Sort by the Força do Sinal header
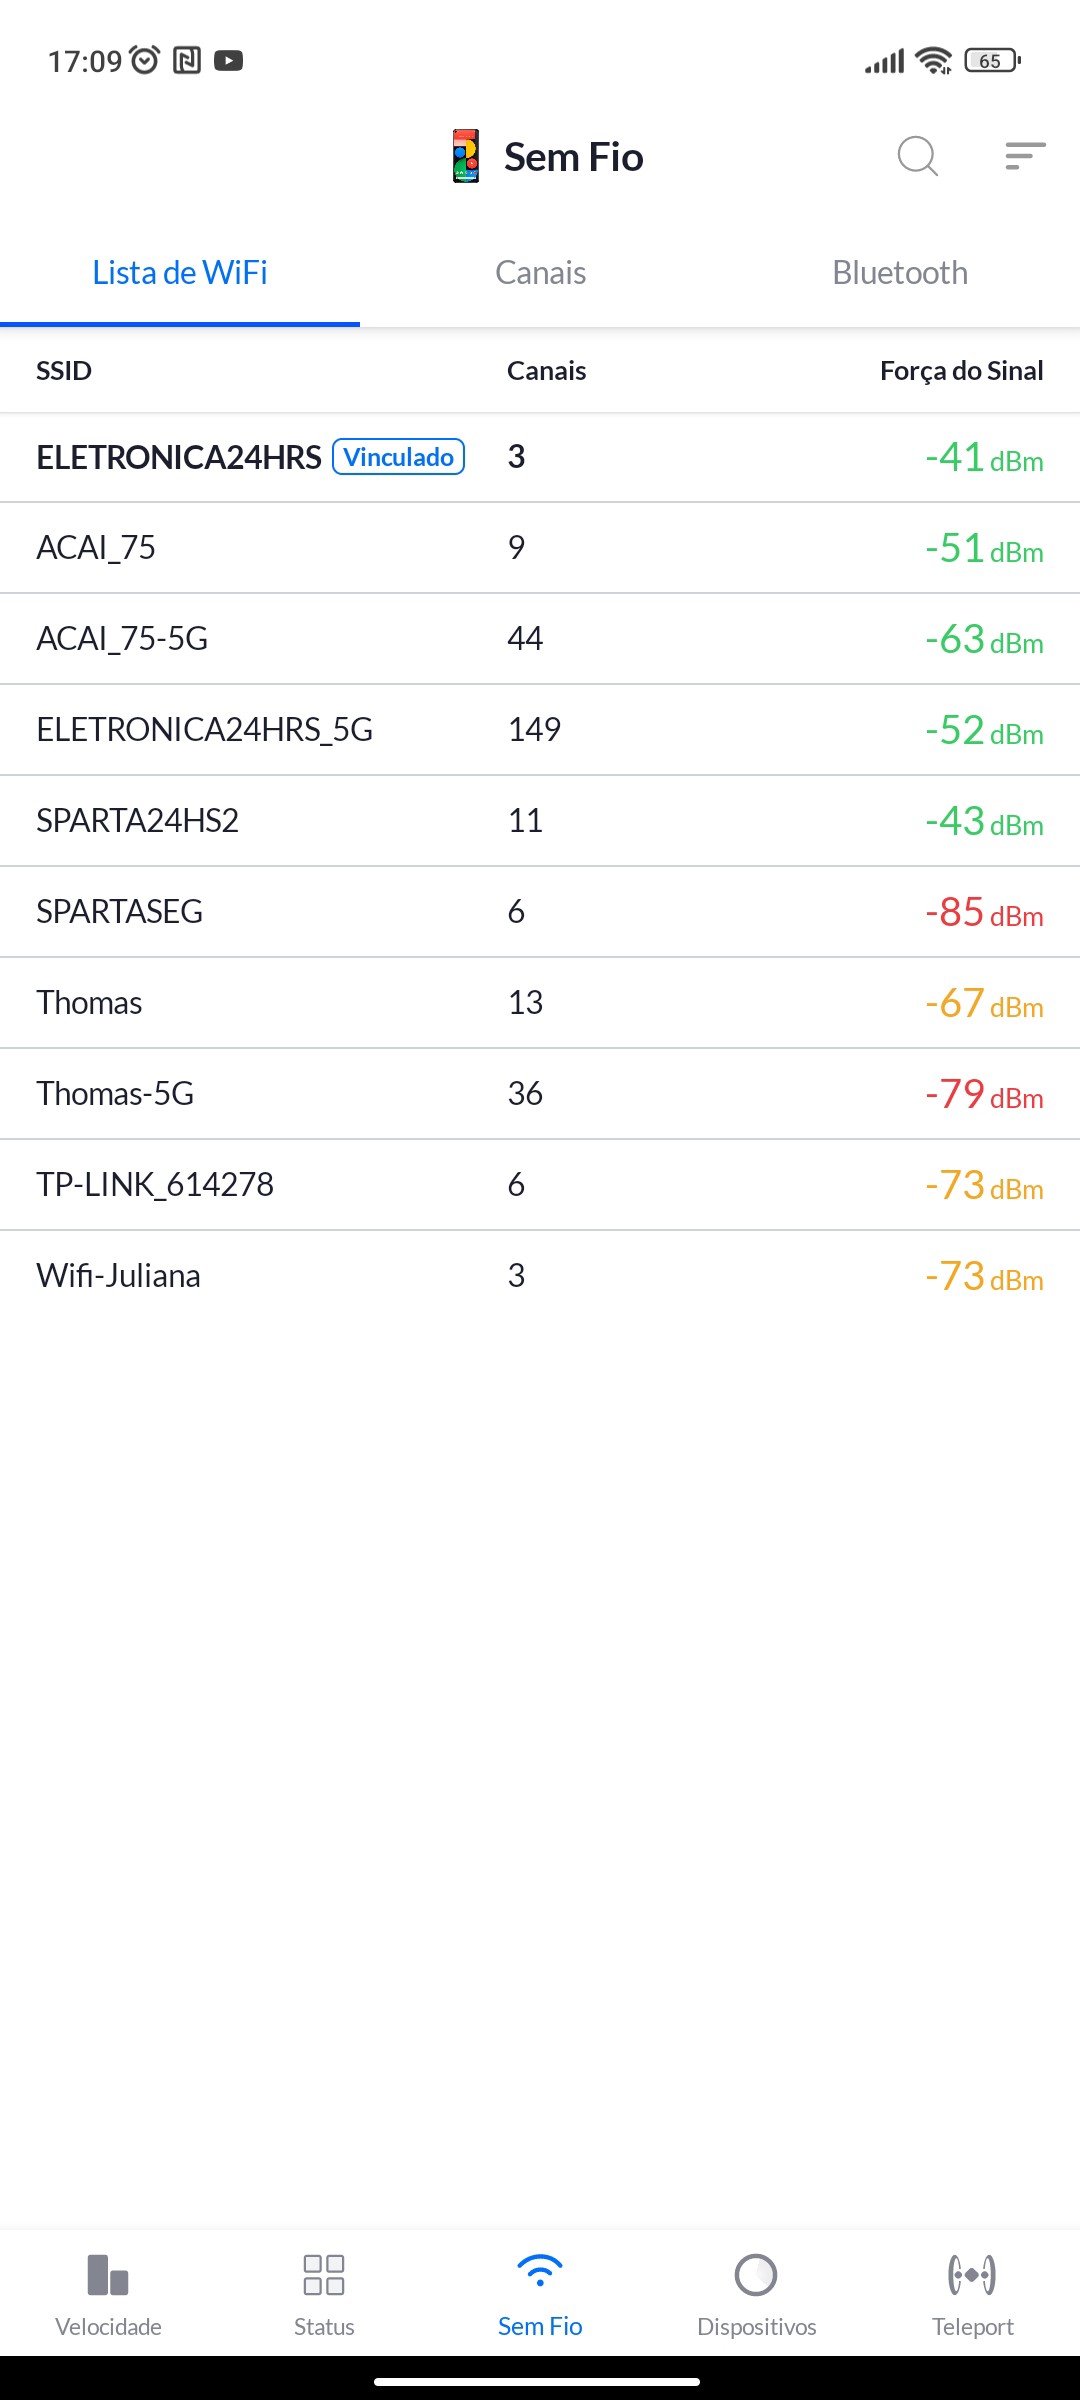 pyautogui.click(x=961, y=371)
